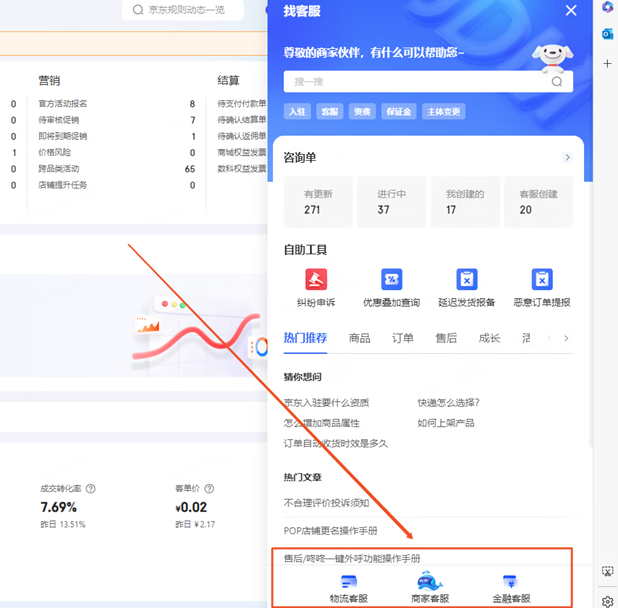This screenshot has width=618, height=608.
Task: Click the help icon beside 成交转化率
Action: tap(91, 489)
